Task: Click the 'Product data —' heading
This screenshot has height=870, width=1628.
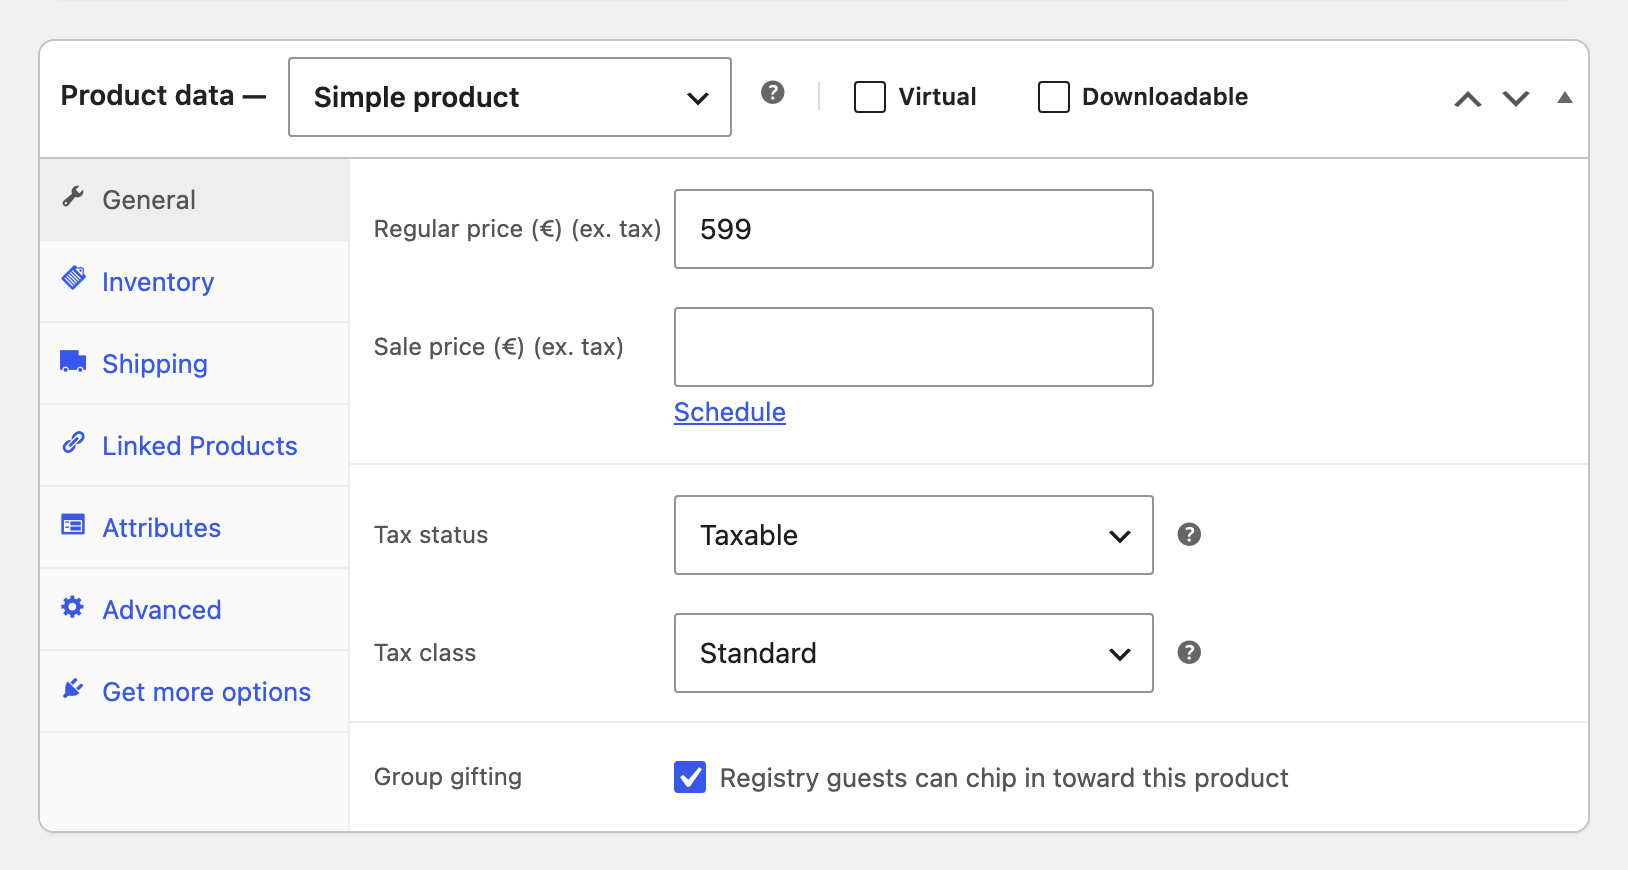Action: [163, 96]
